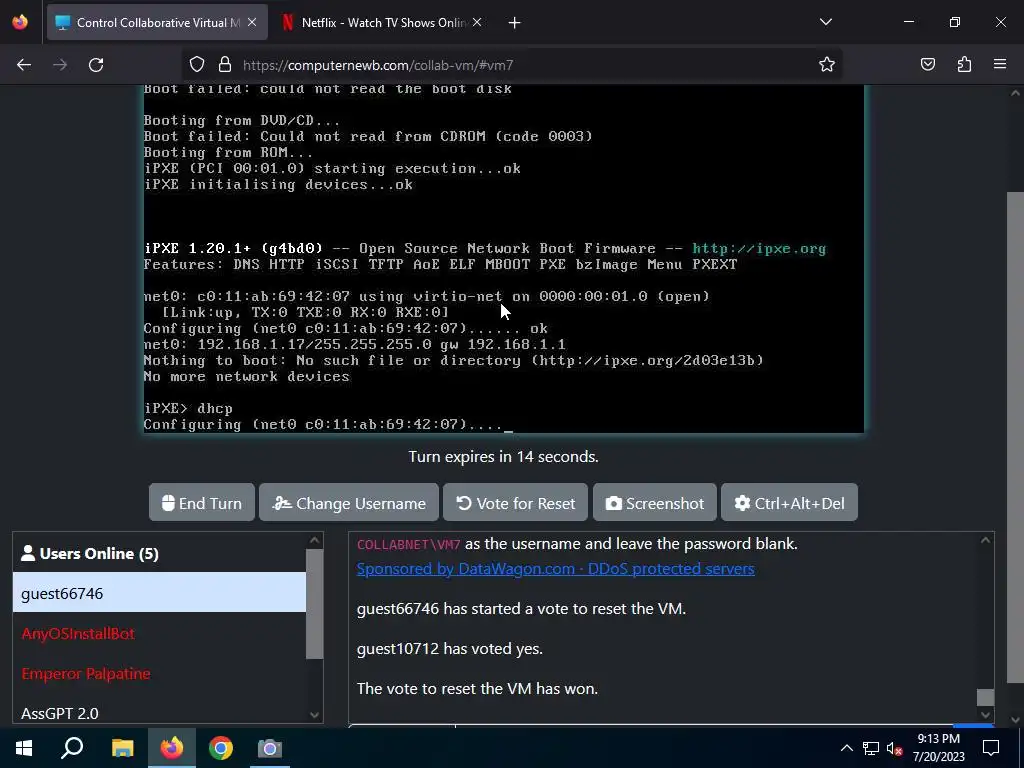Show hidden system tray icons
Image resolution: width=1024 pixels, height=768 pixels.
pos(846,748)
